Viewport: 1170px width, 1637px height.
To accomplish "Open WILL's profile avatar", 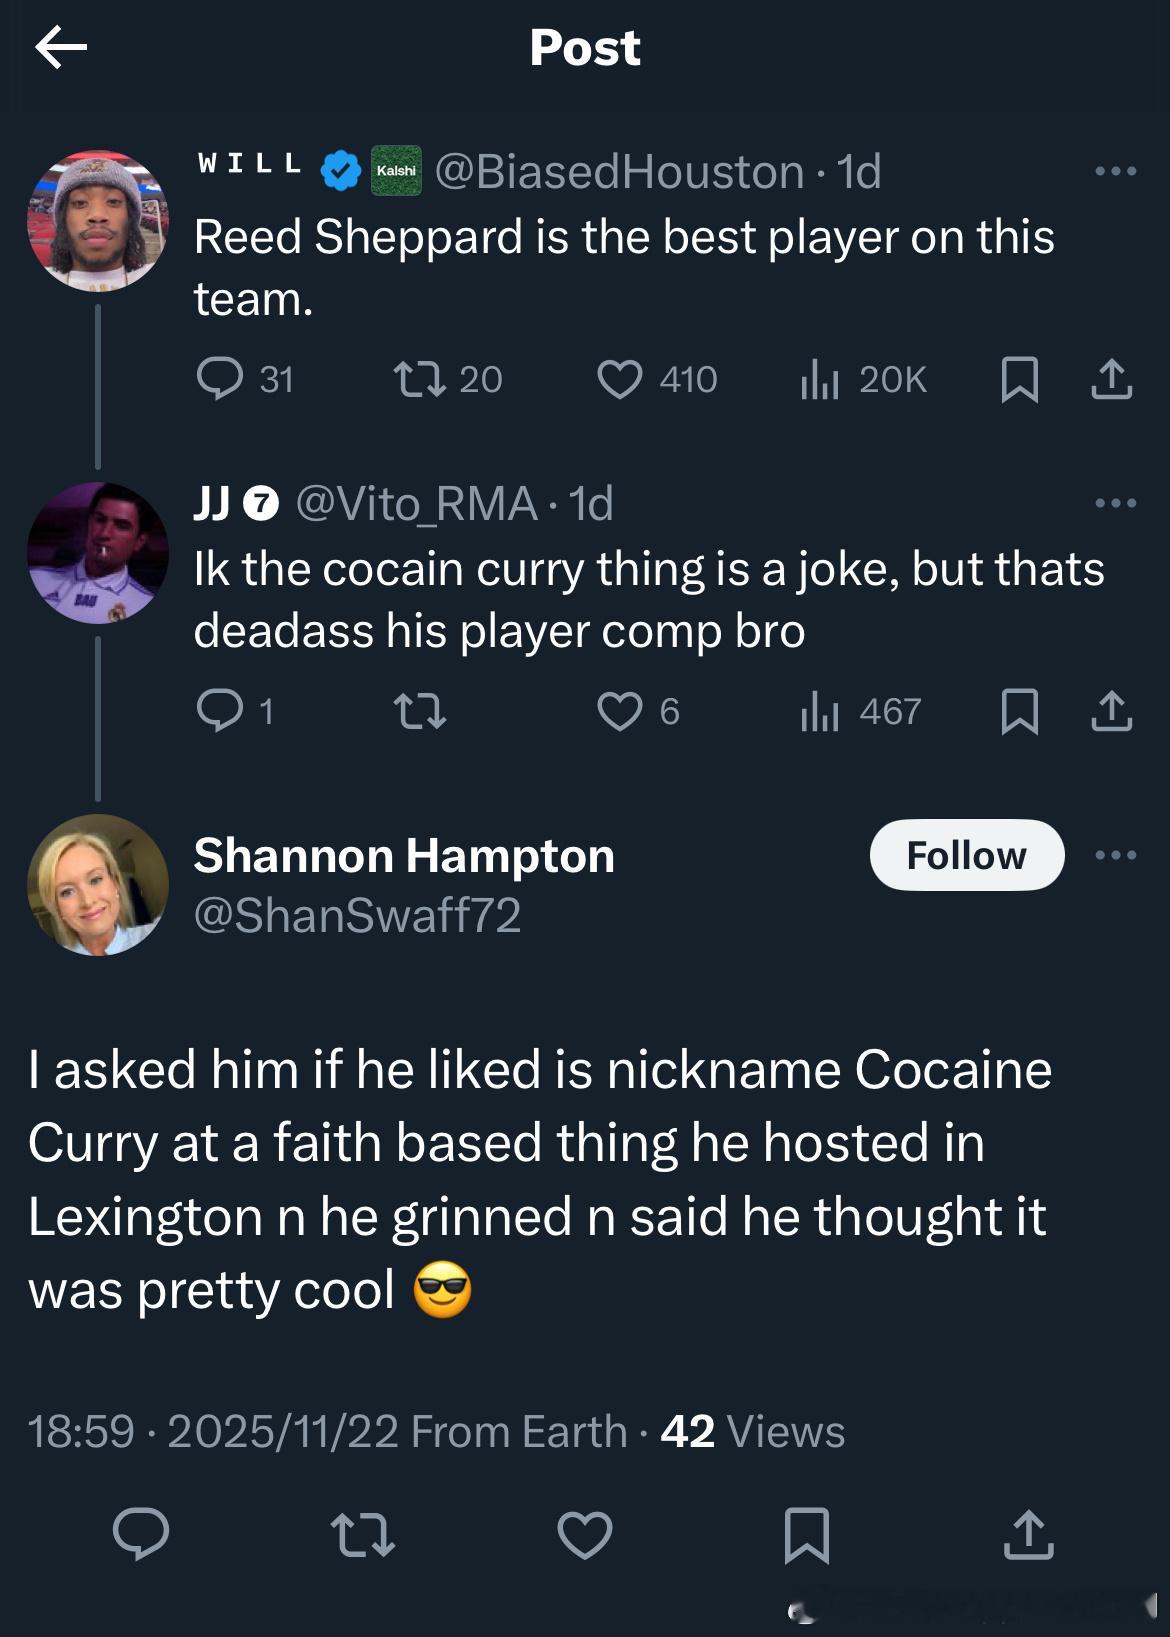I will tap(98, 220).
